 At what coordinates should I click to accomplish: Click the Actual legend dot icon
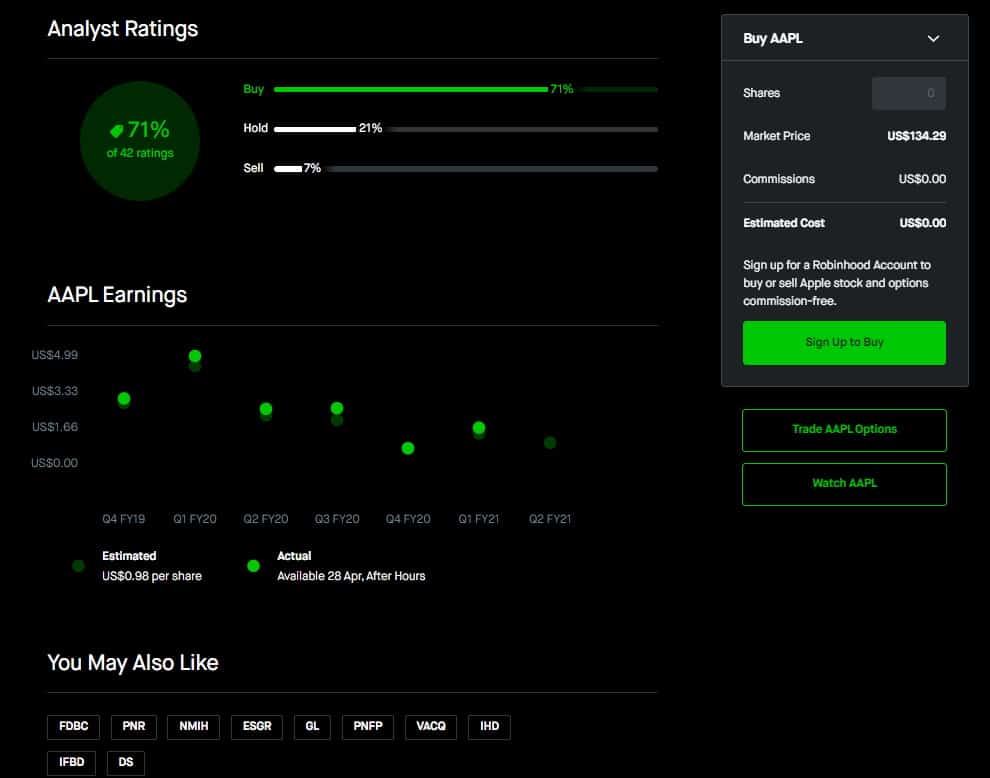[253, 566]
